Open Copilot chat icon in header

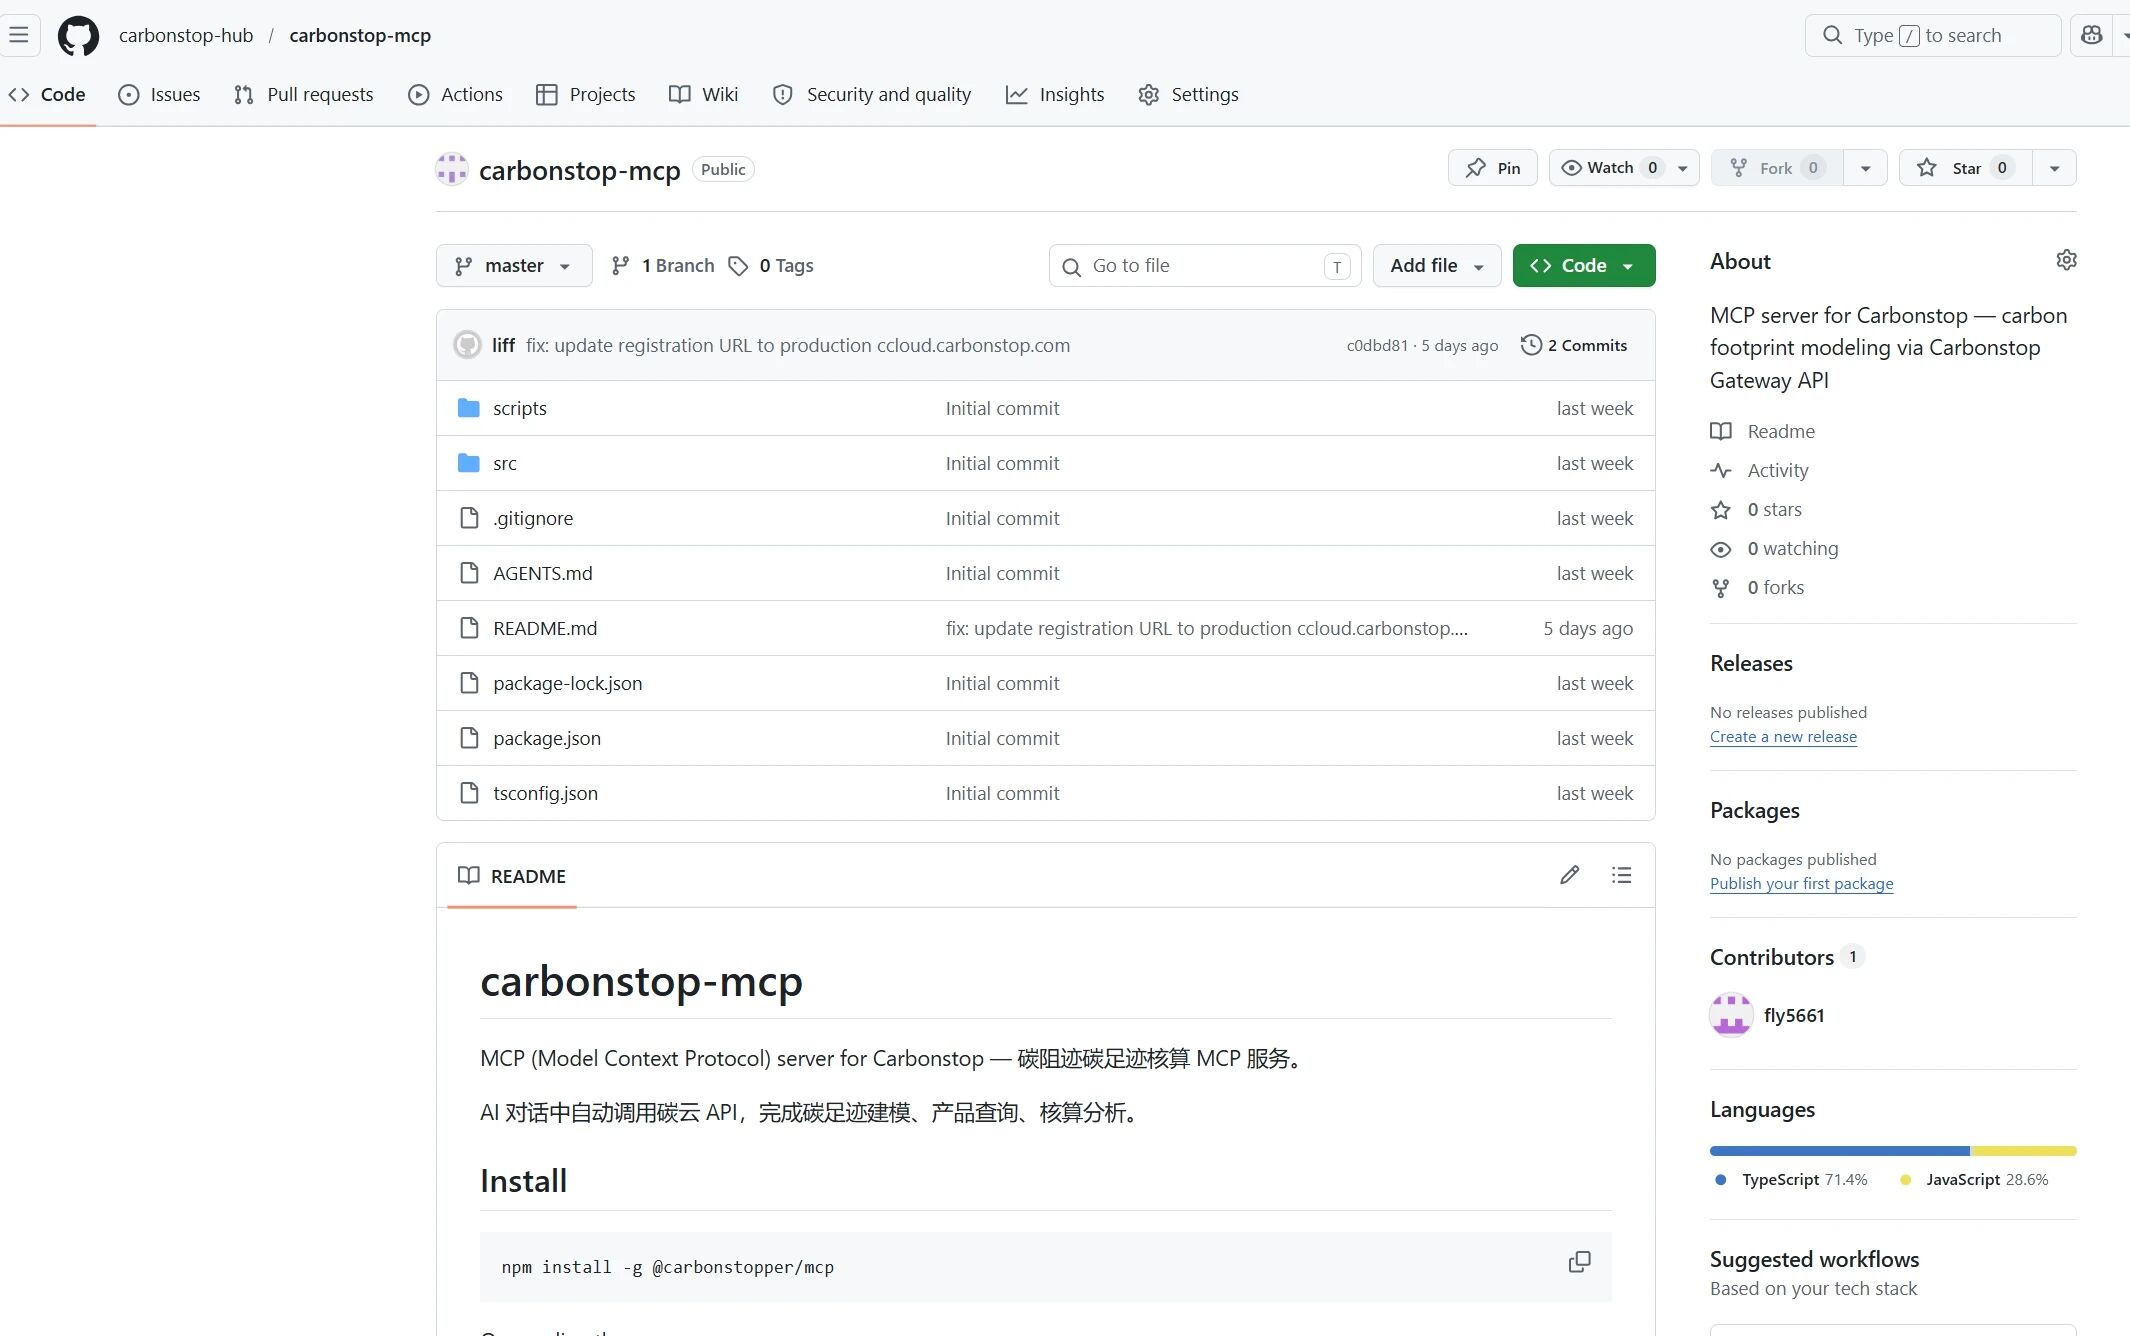pos(2091,35)
